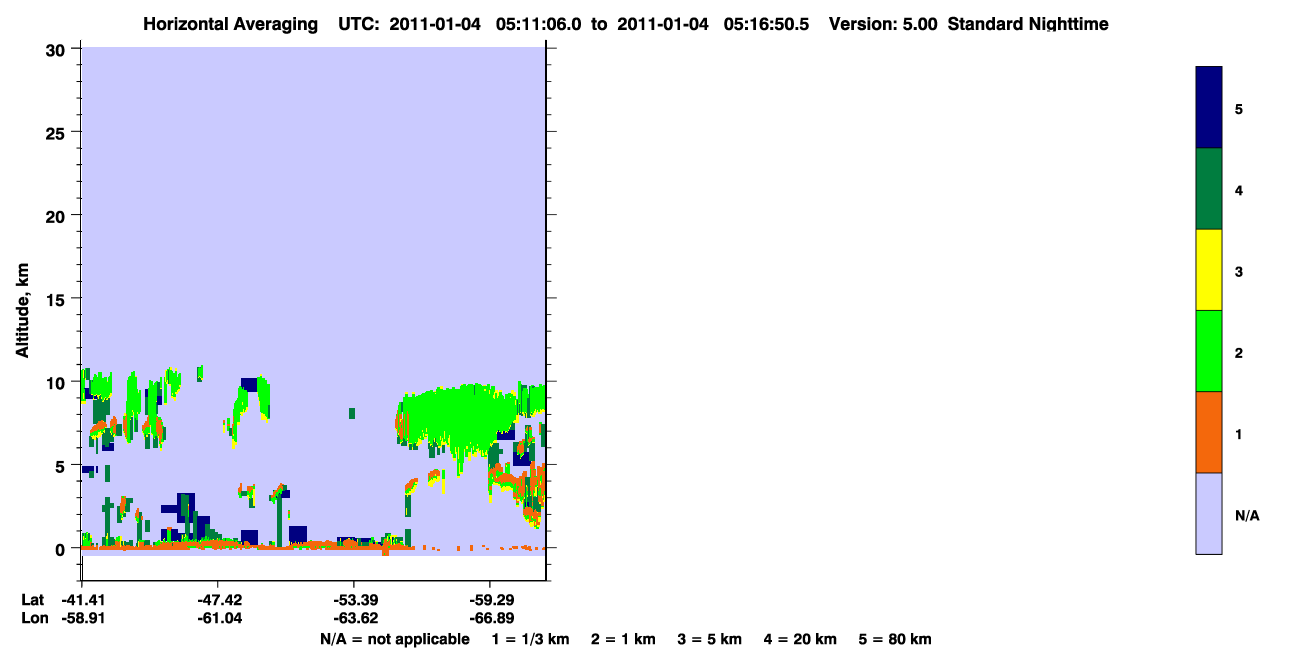Click latitude value -41.41

(82, 600)
